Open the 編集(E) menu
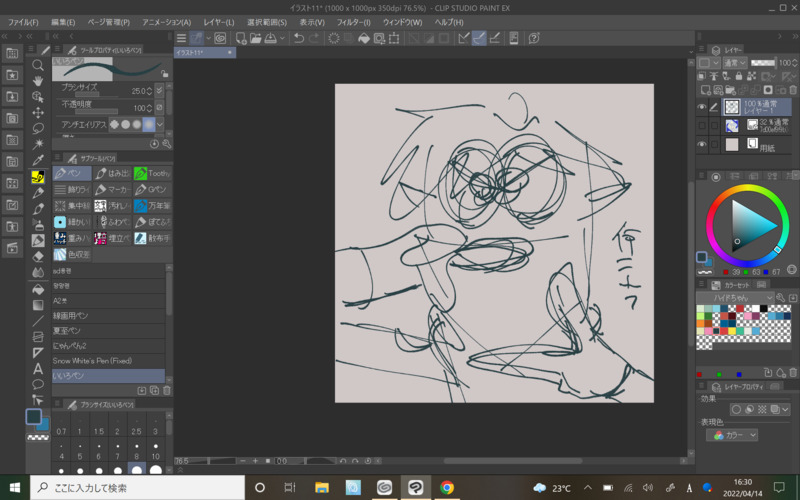The image size is (800, 500). pyautogui.click(x=63, y=22)
